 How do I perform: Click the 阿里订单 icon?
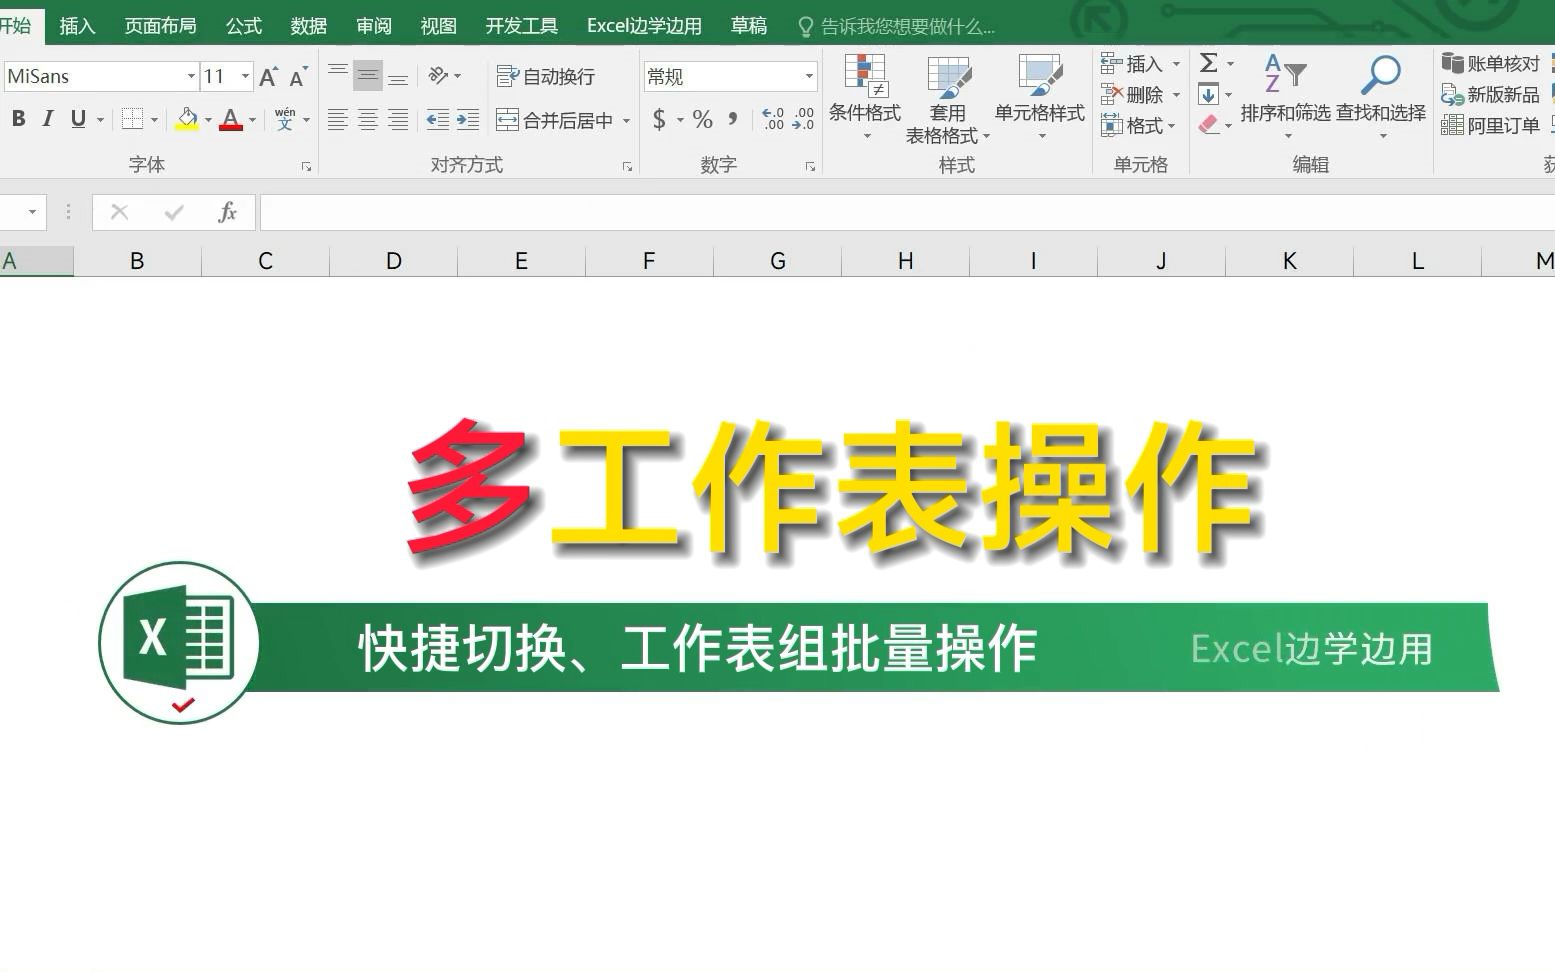click(1452, 126)
